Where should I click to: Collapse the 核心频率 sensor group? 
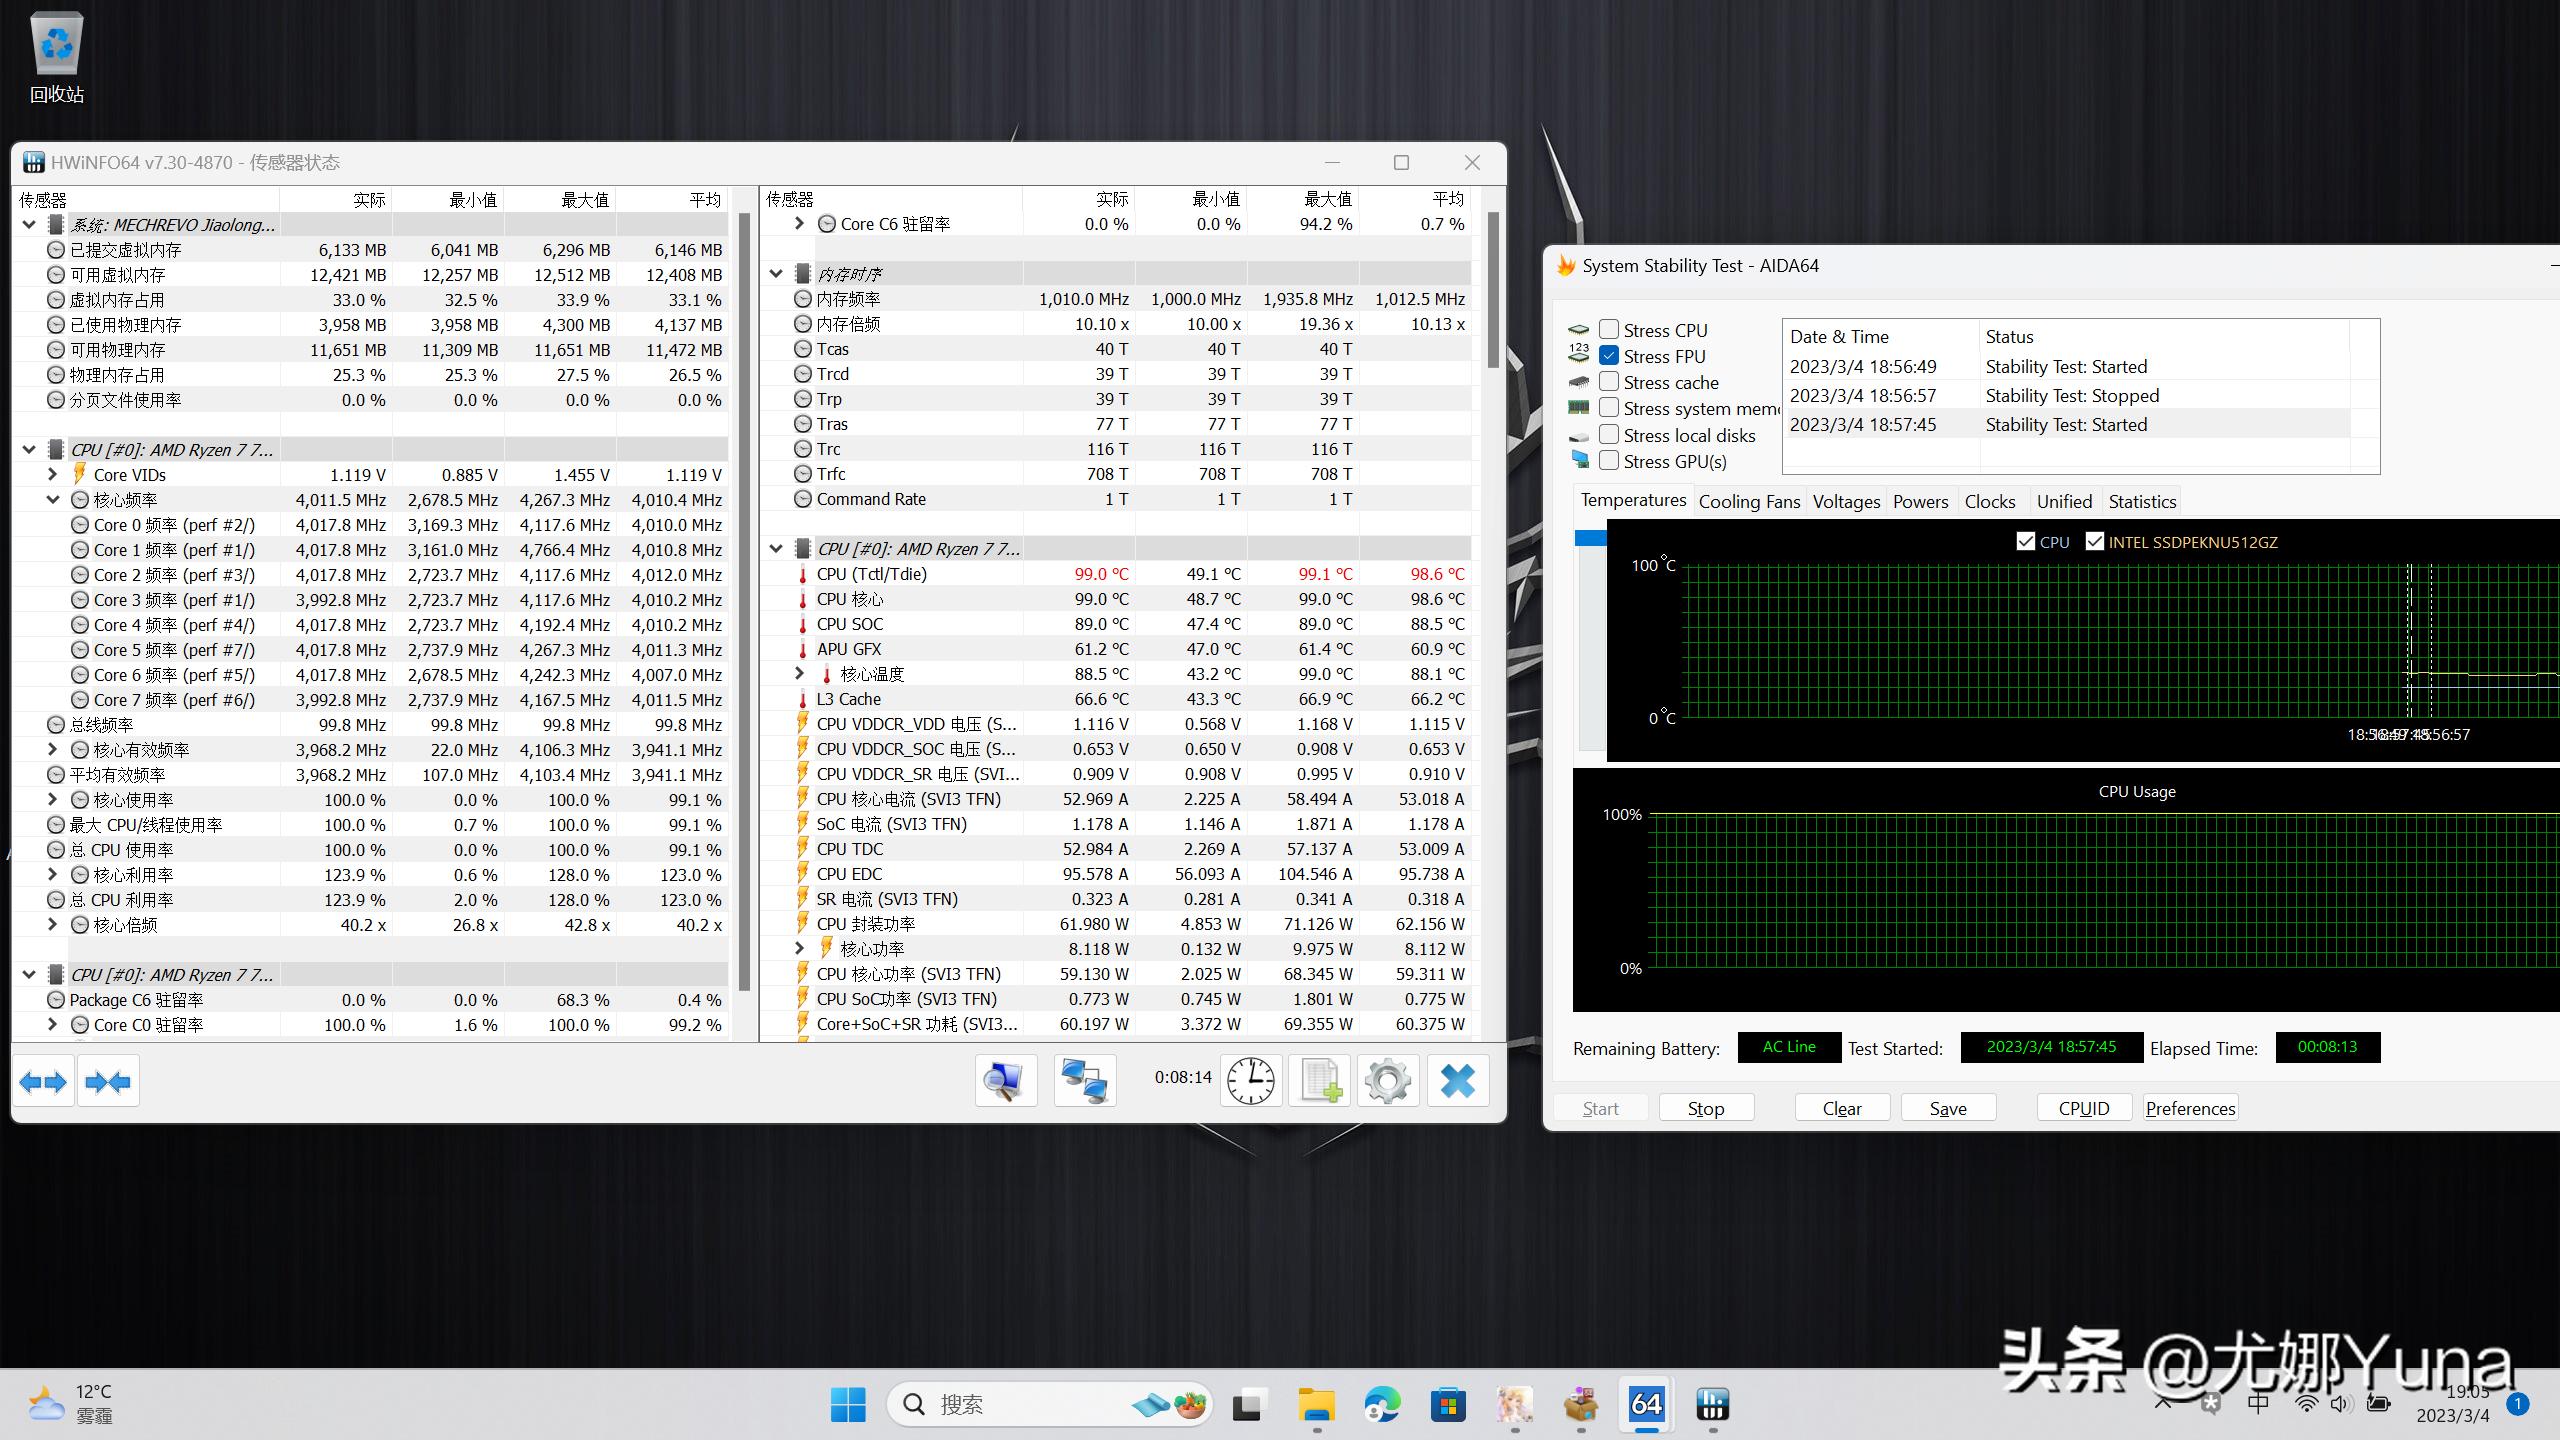pos(53,499)
